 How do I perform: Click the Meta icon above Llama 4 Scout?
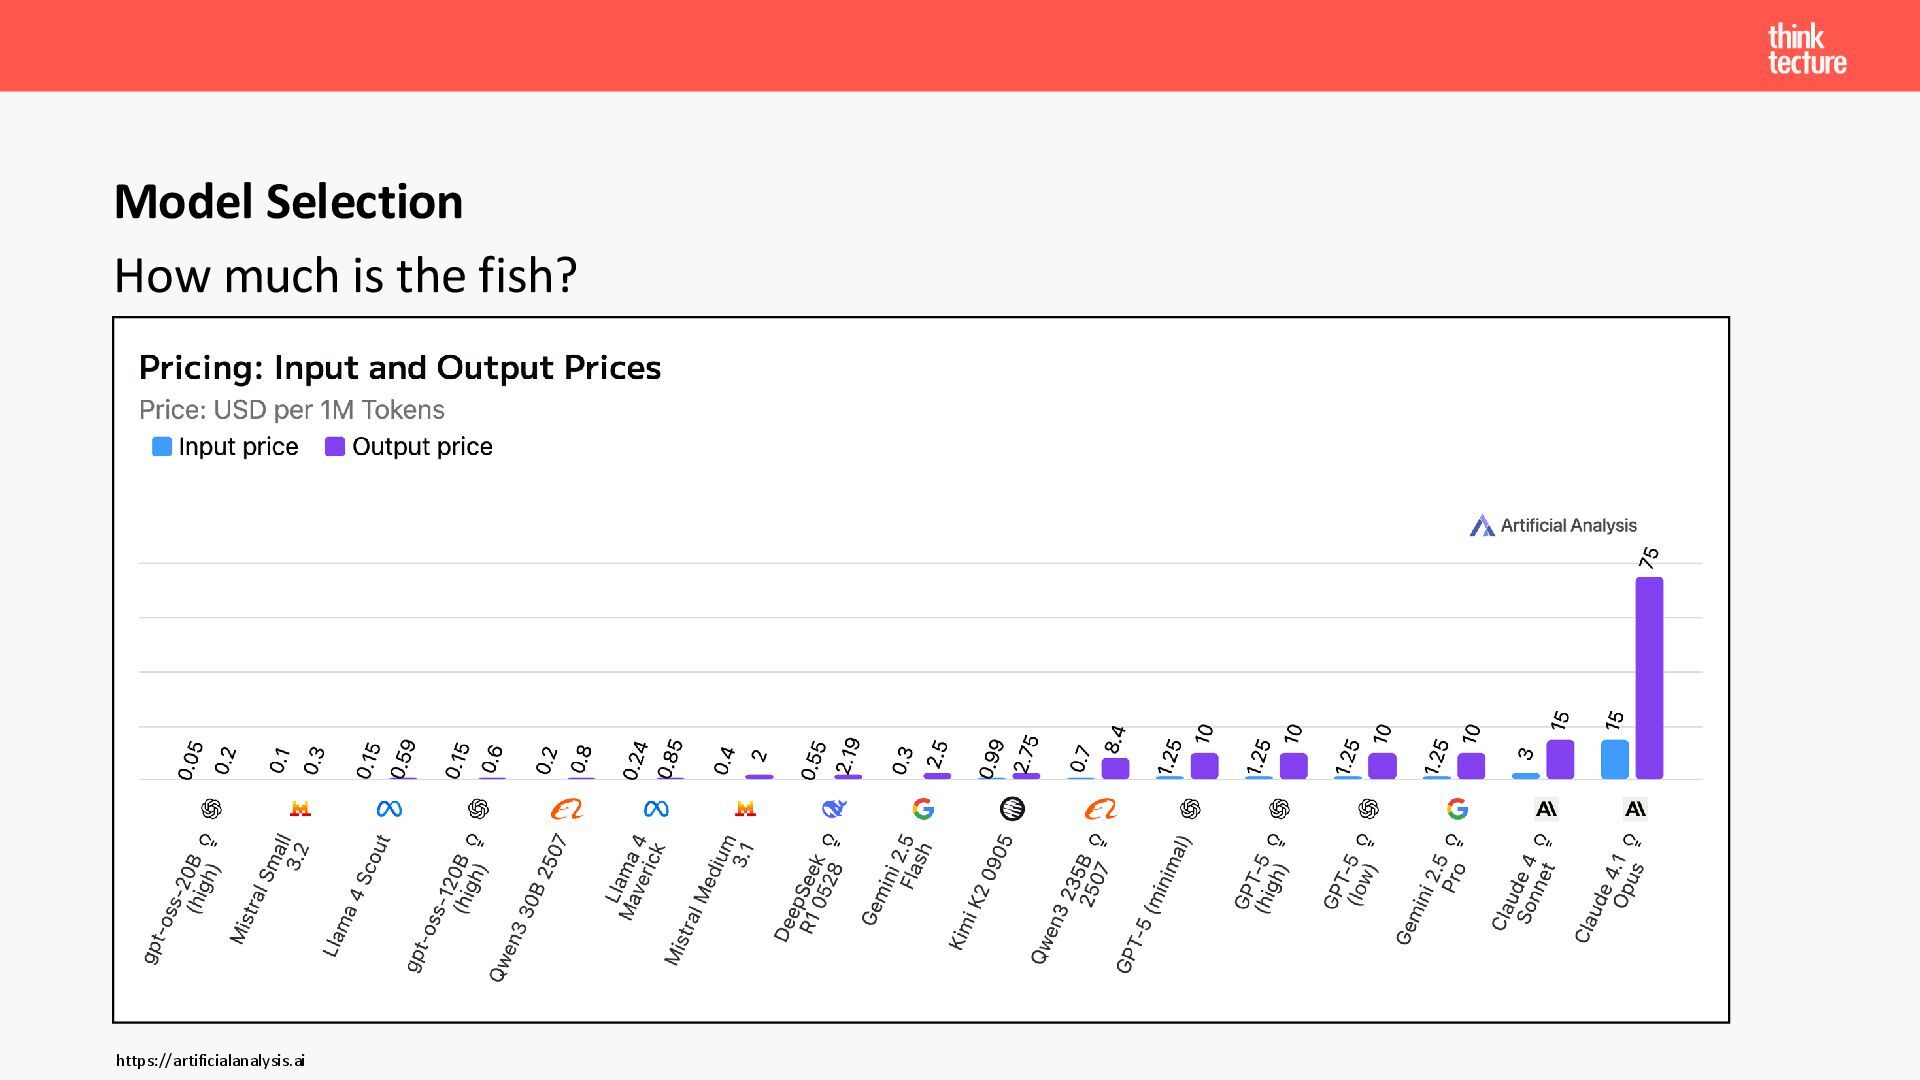[x=389, y=809]
